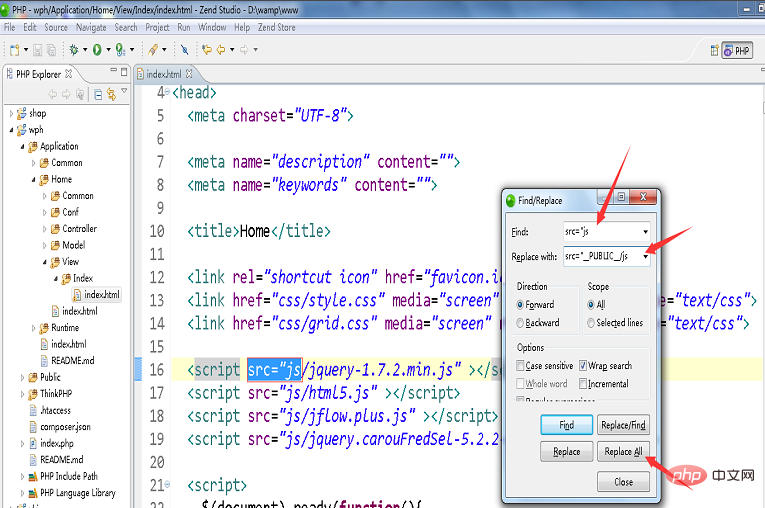Click Collapse All icon in PHP Explorer

click(98, 94)
